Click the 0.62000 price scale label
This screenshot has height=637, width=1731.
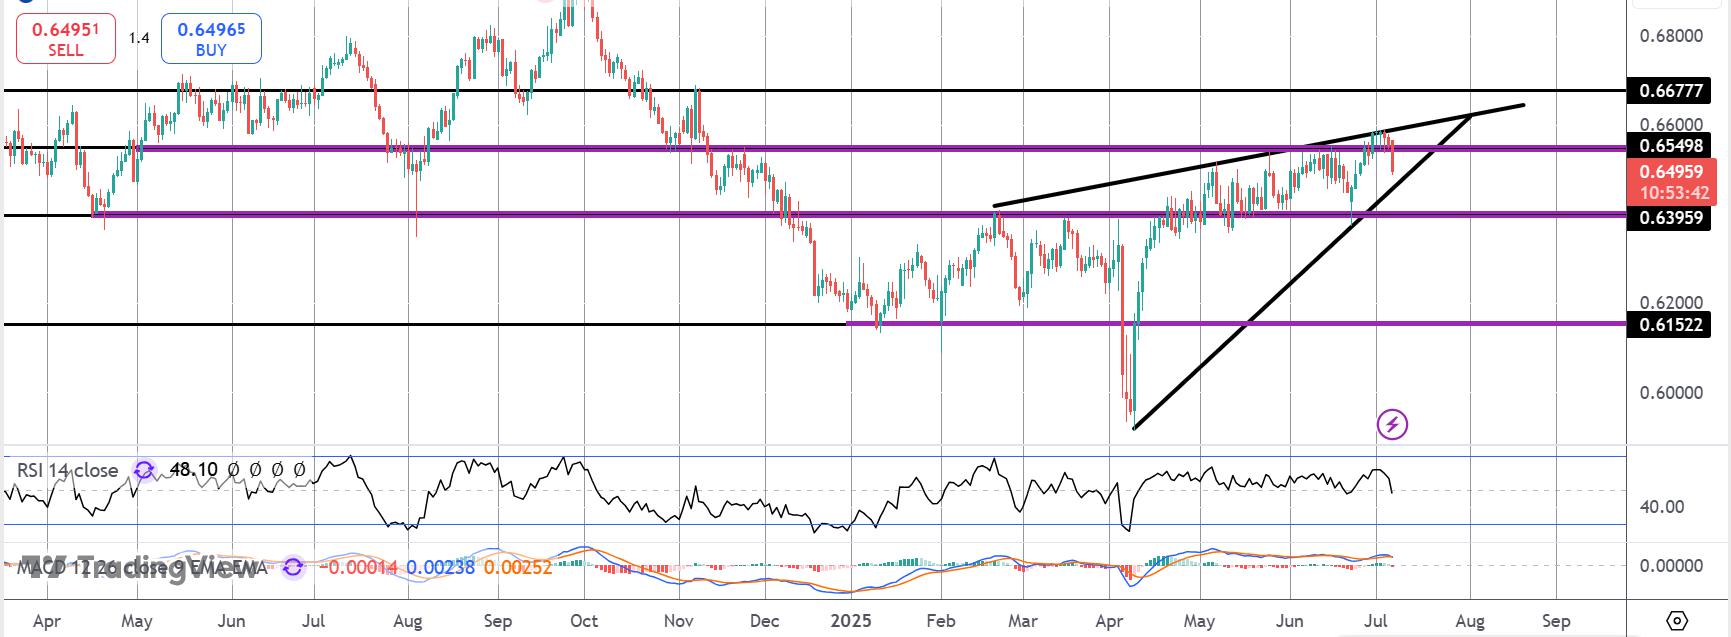coord(1670,303)
